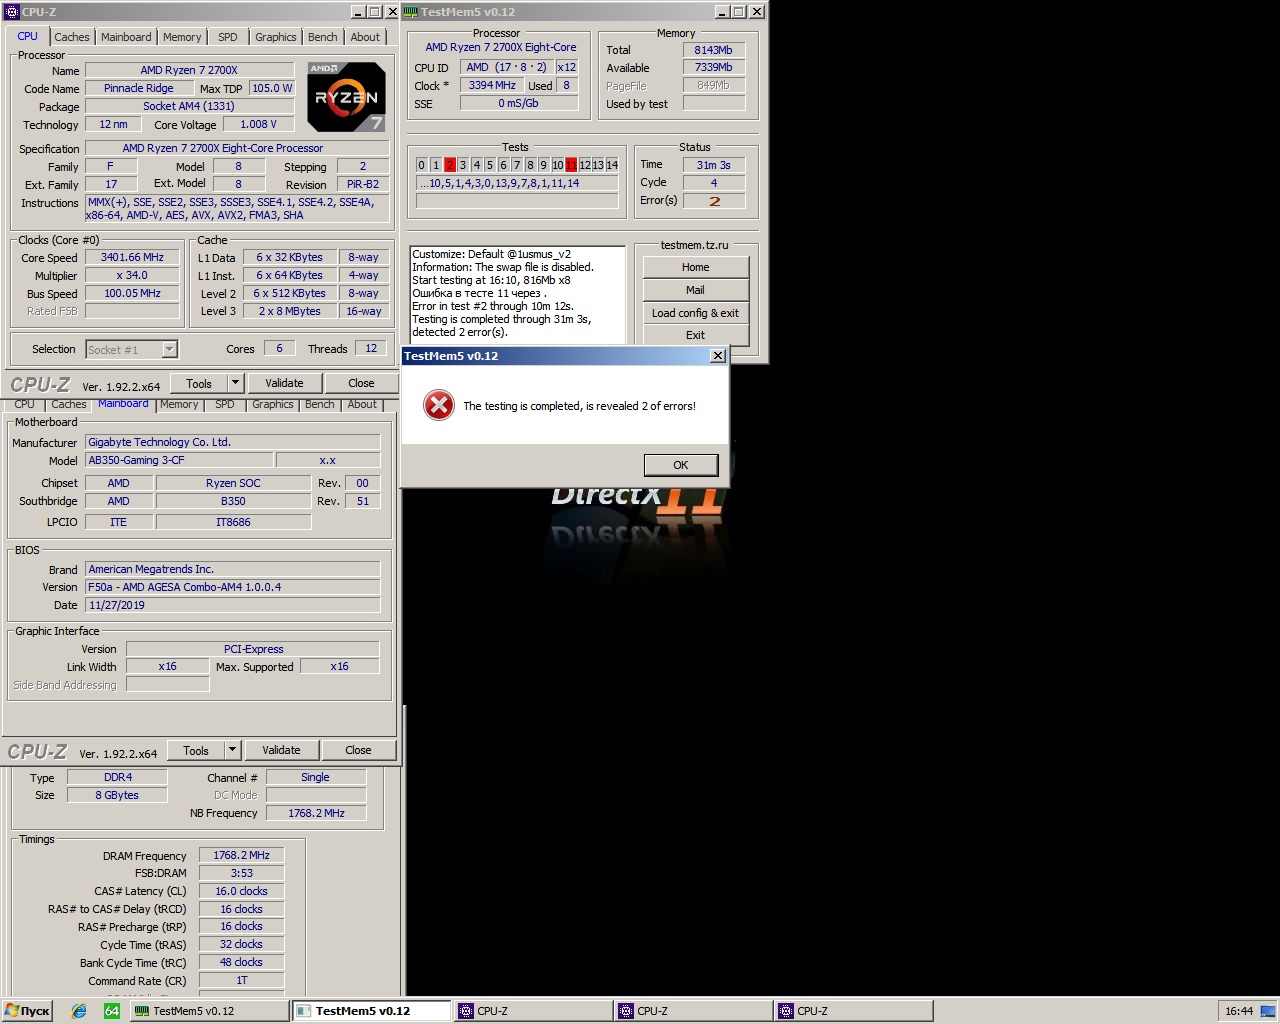Click the BIOS Date value 11/27/2019

pos(233,605)
